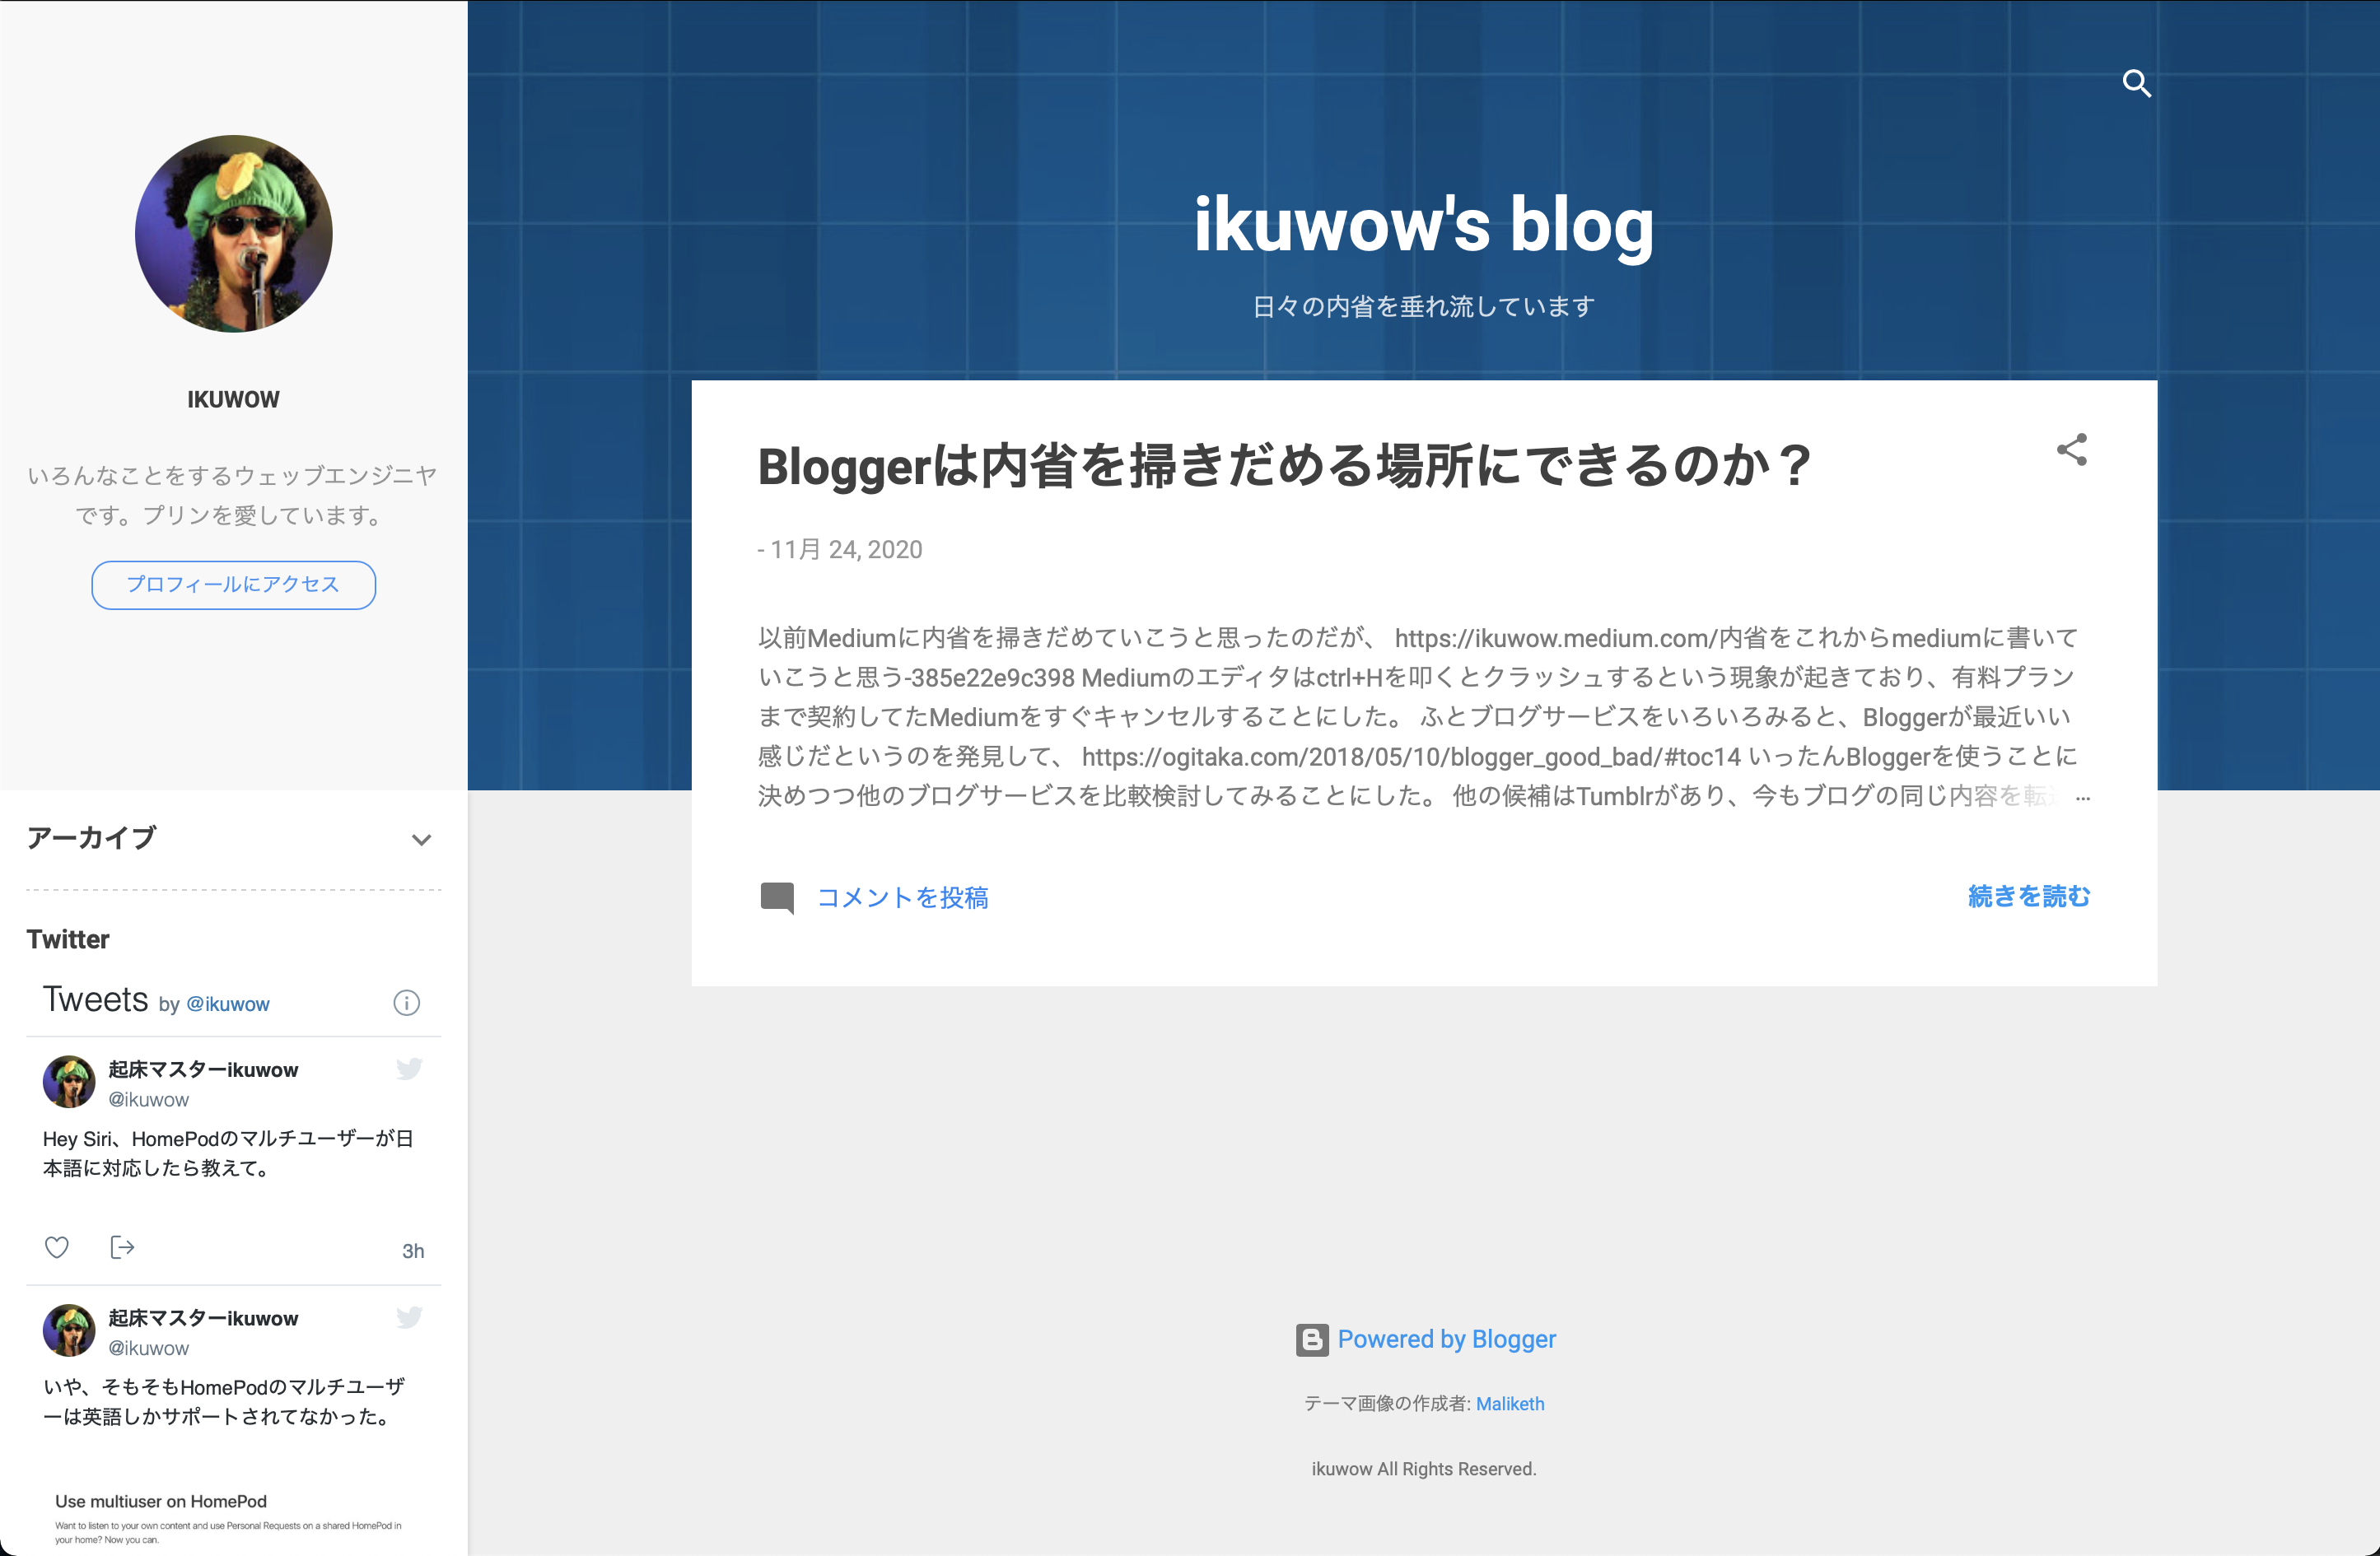
Task: Open the blog search magnifier icon
Action: (x=2136, y=83)
